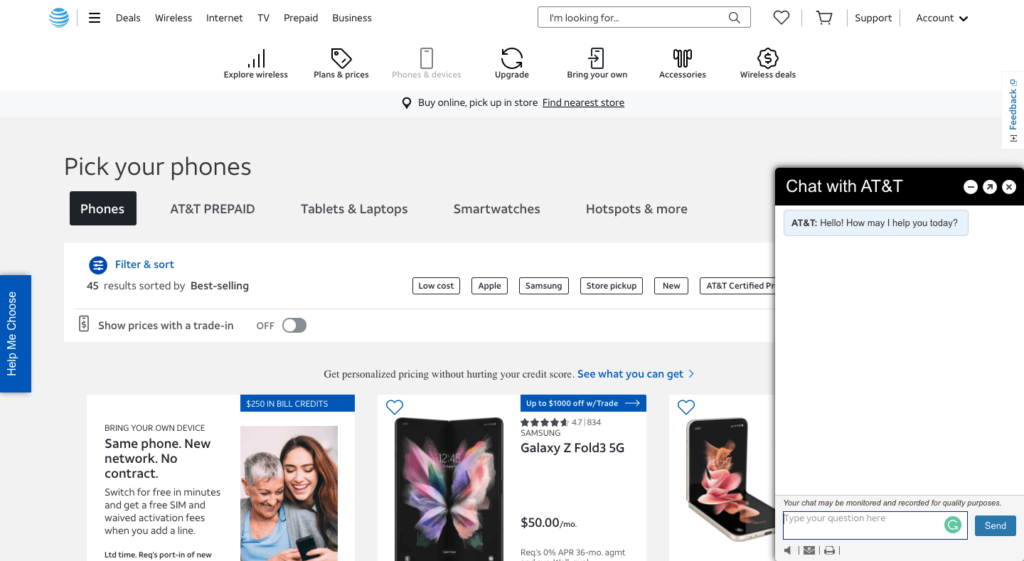The width and height of the screenshot is (1024, 561).
Task: Click the AT&T globe logo
Action: tap(59, 18)
